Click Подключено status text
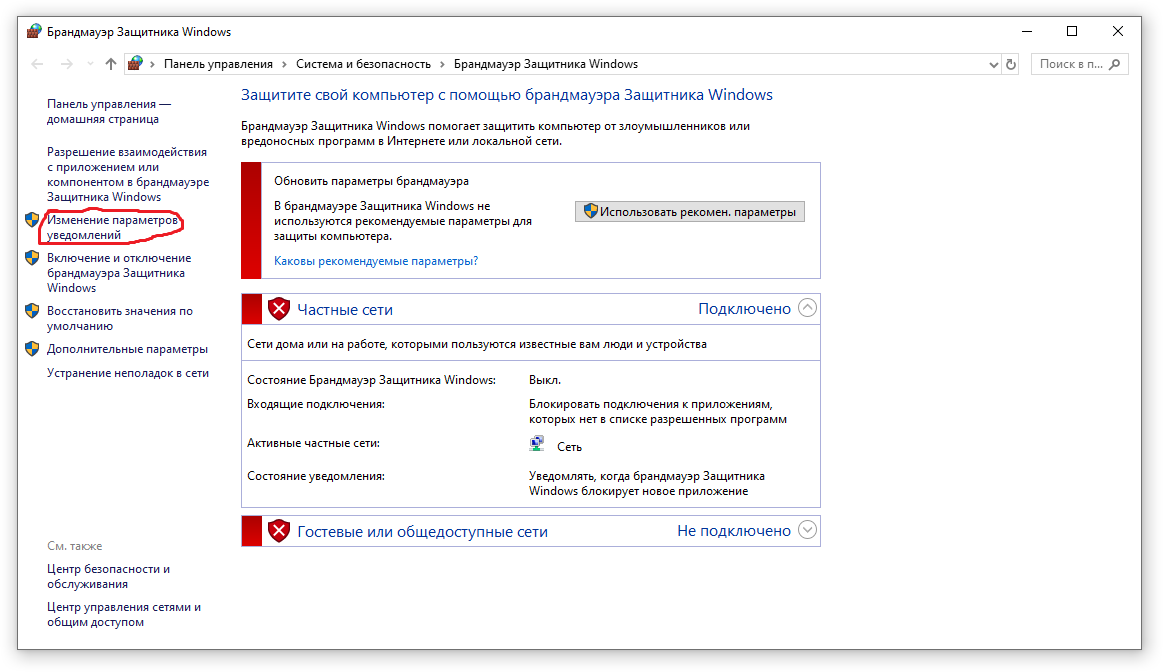This screenshot has height=672, width=1163. [745, 309]
